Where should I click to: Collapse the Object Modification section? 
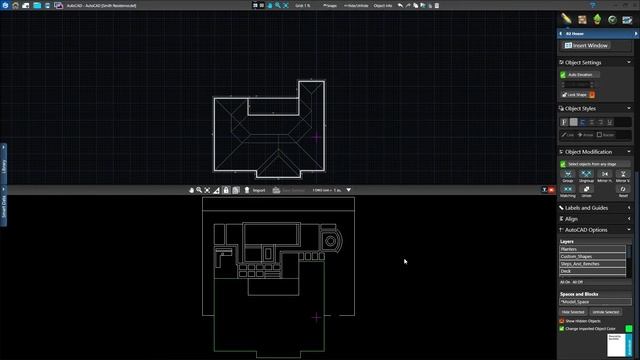click(x=629, y=151)
